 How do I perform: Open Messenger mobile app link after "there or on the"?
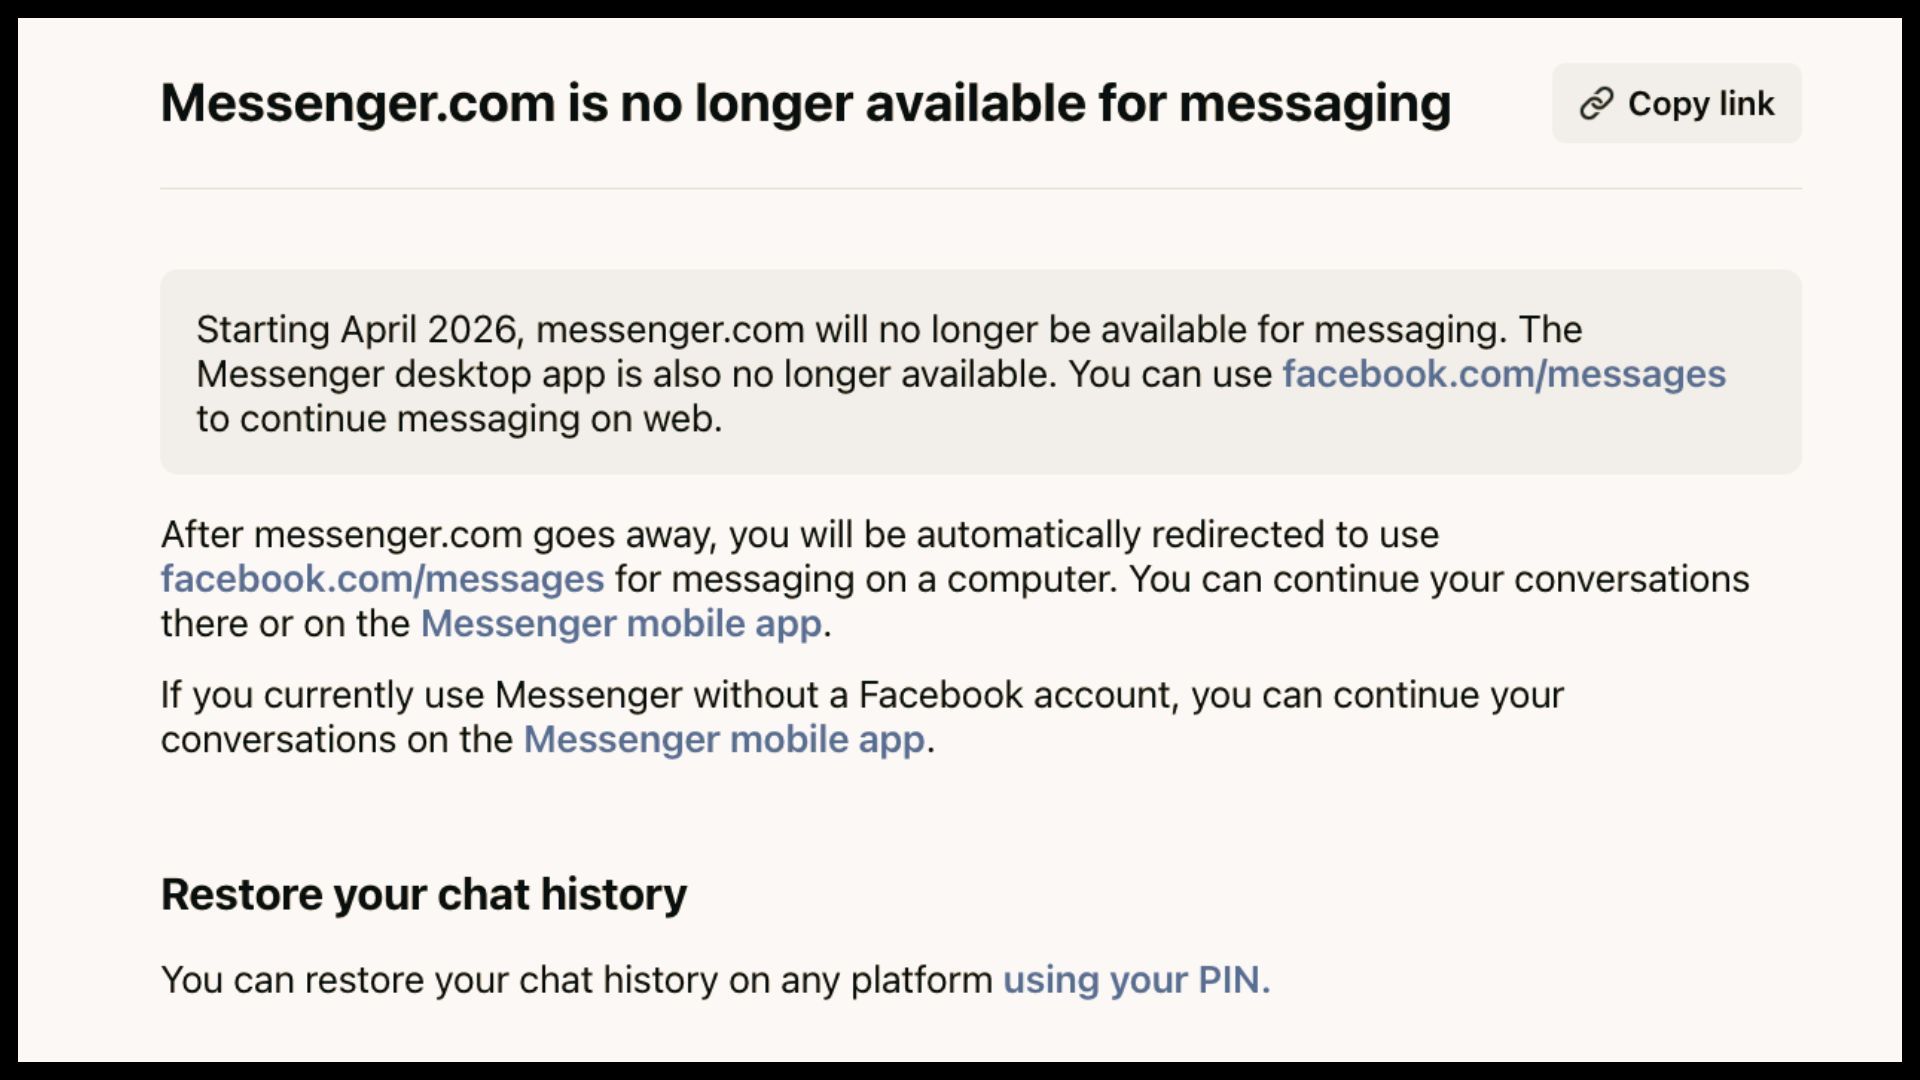pos(621,624)
